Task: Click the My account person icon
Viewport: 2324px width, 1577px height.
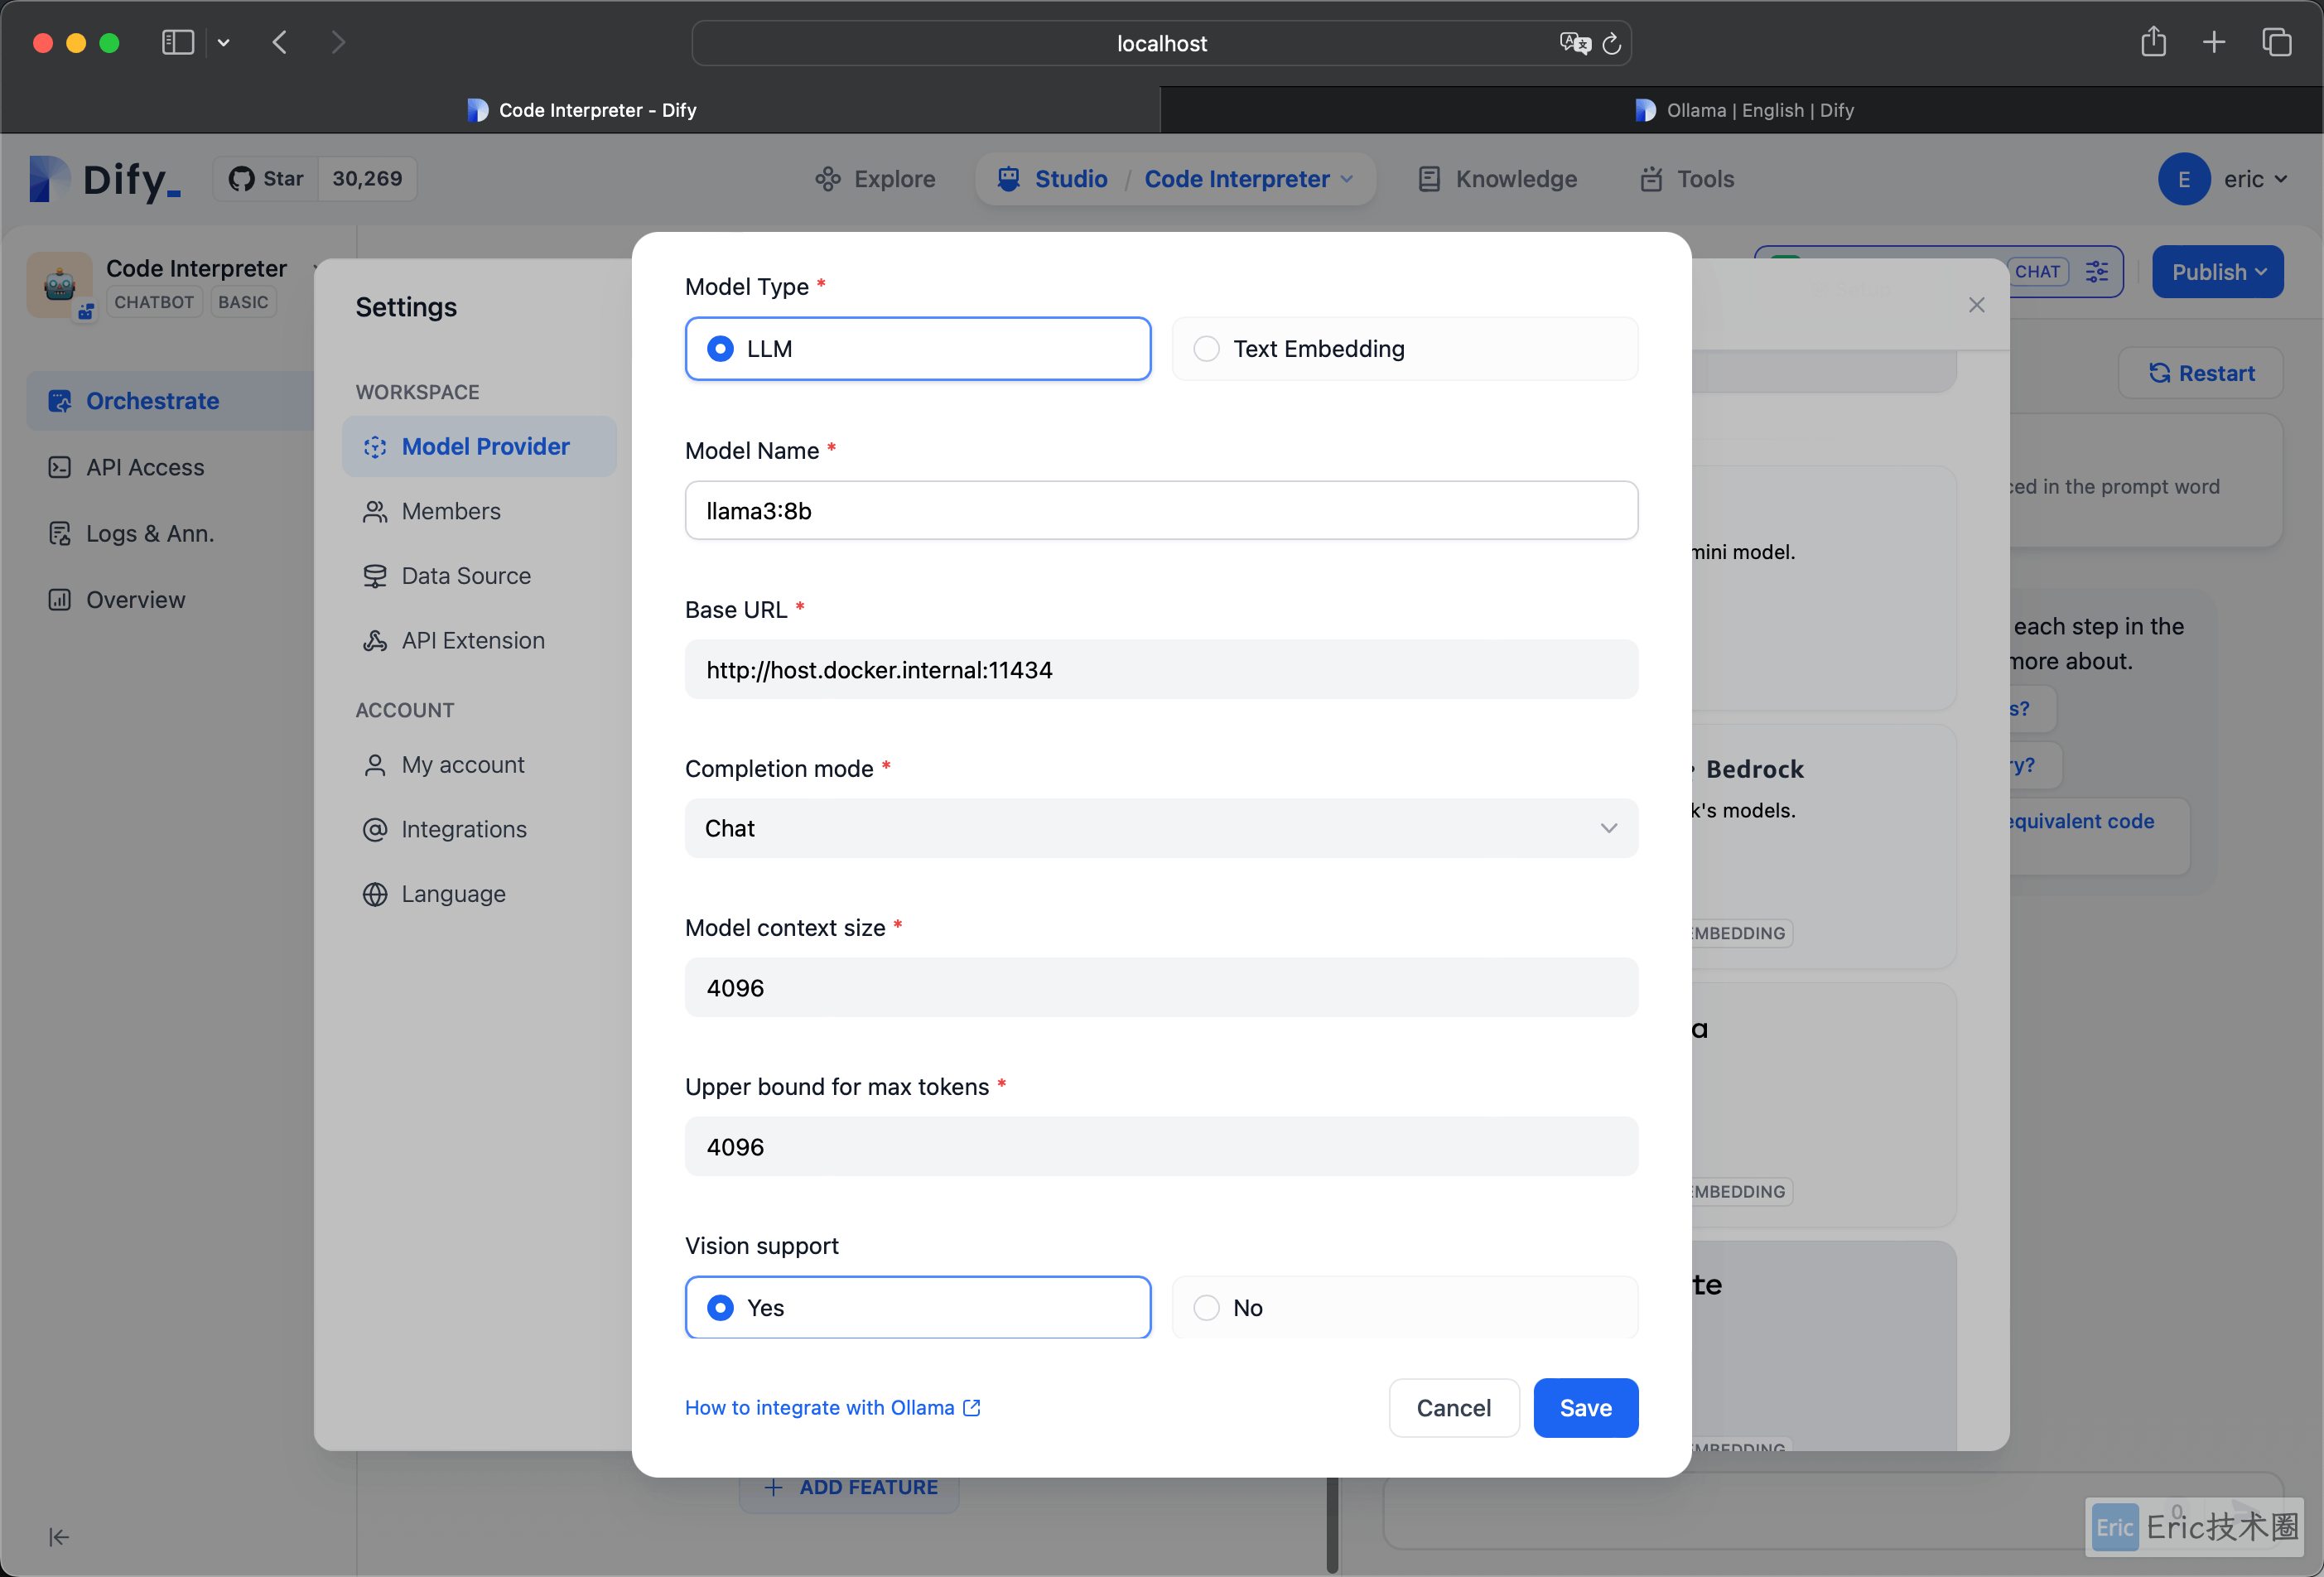Action: point(375,765)
